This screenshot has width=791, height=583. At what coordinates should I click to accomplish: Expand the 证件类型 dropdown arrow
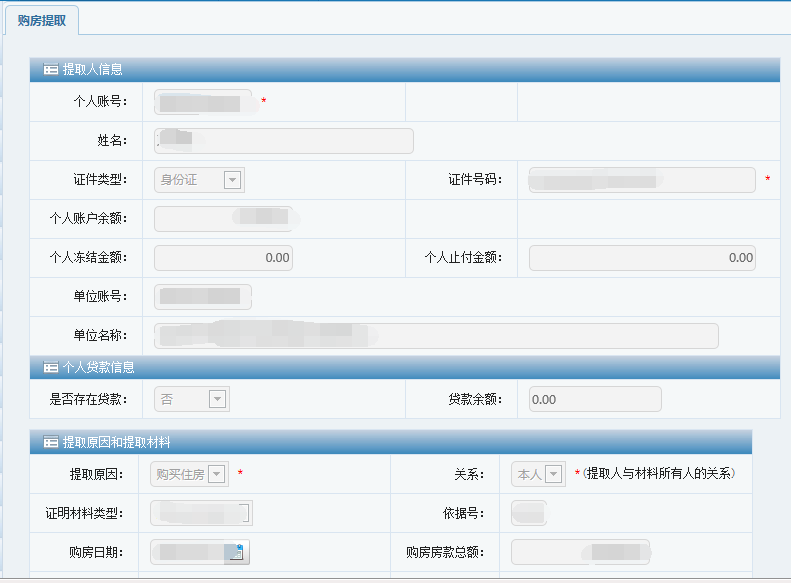(232, 180)
